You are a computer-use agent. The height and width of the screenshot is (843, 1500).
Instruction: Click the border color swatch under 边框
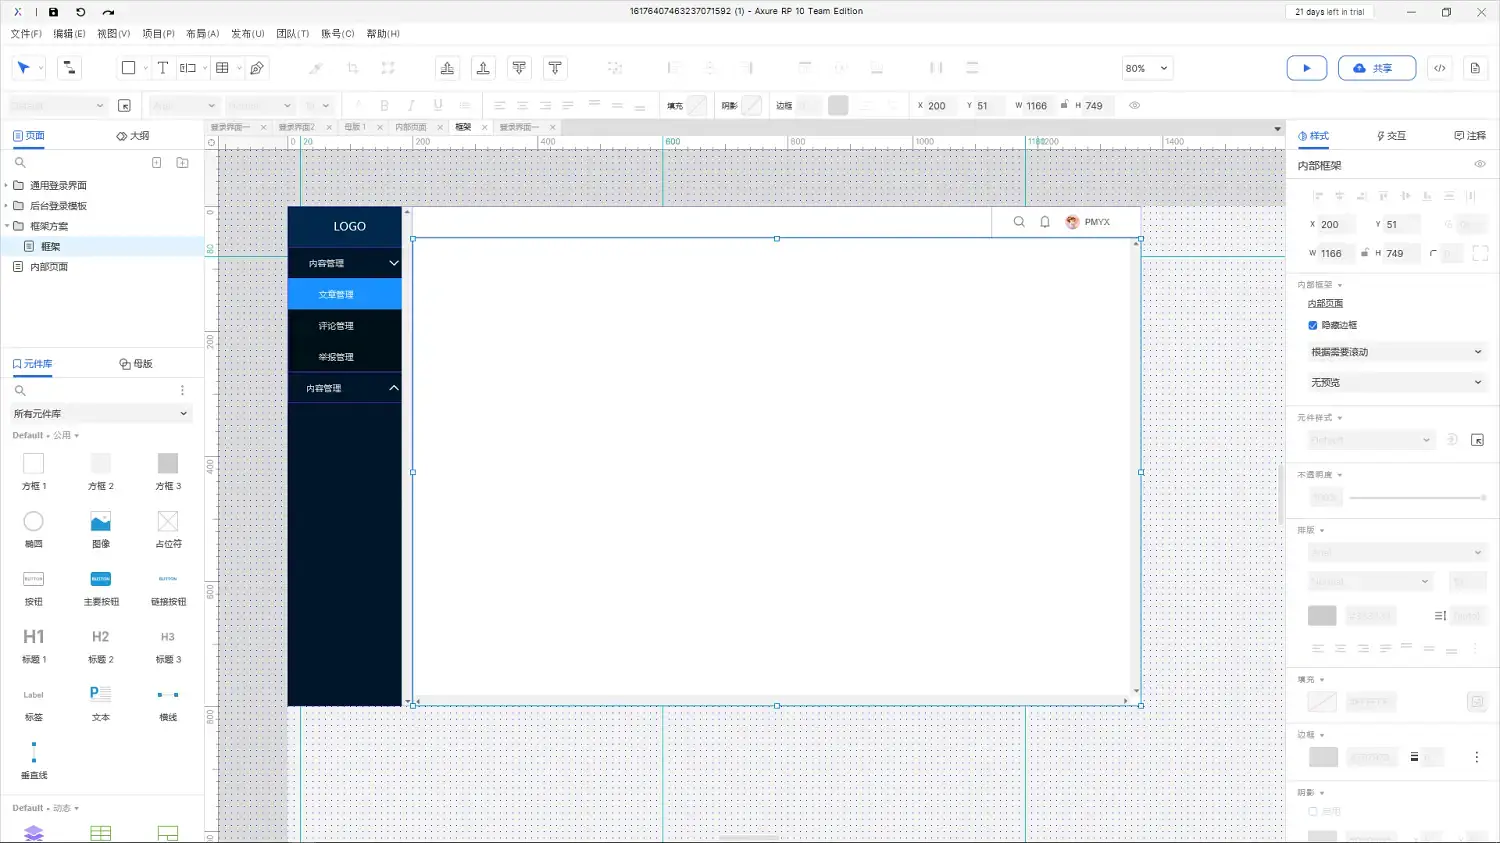click(1322, 758)
